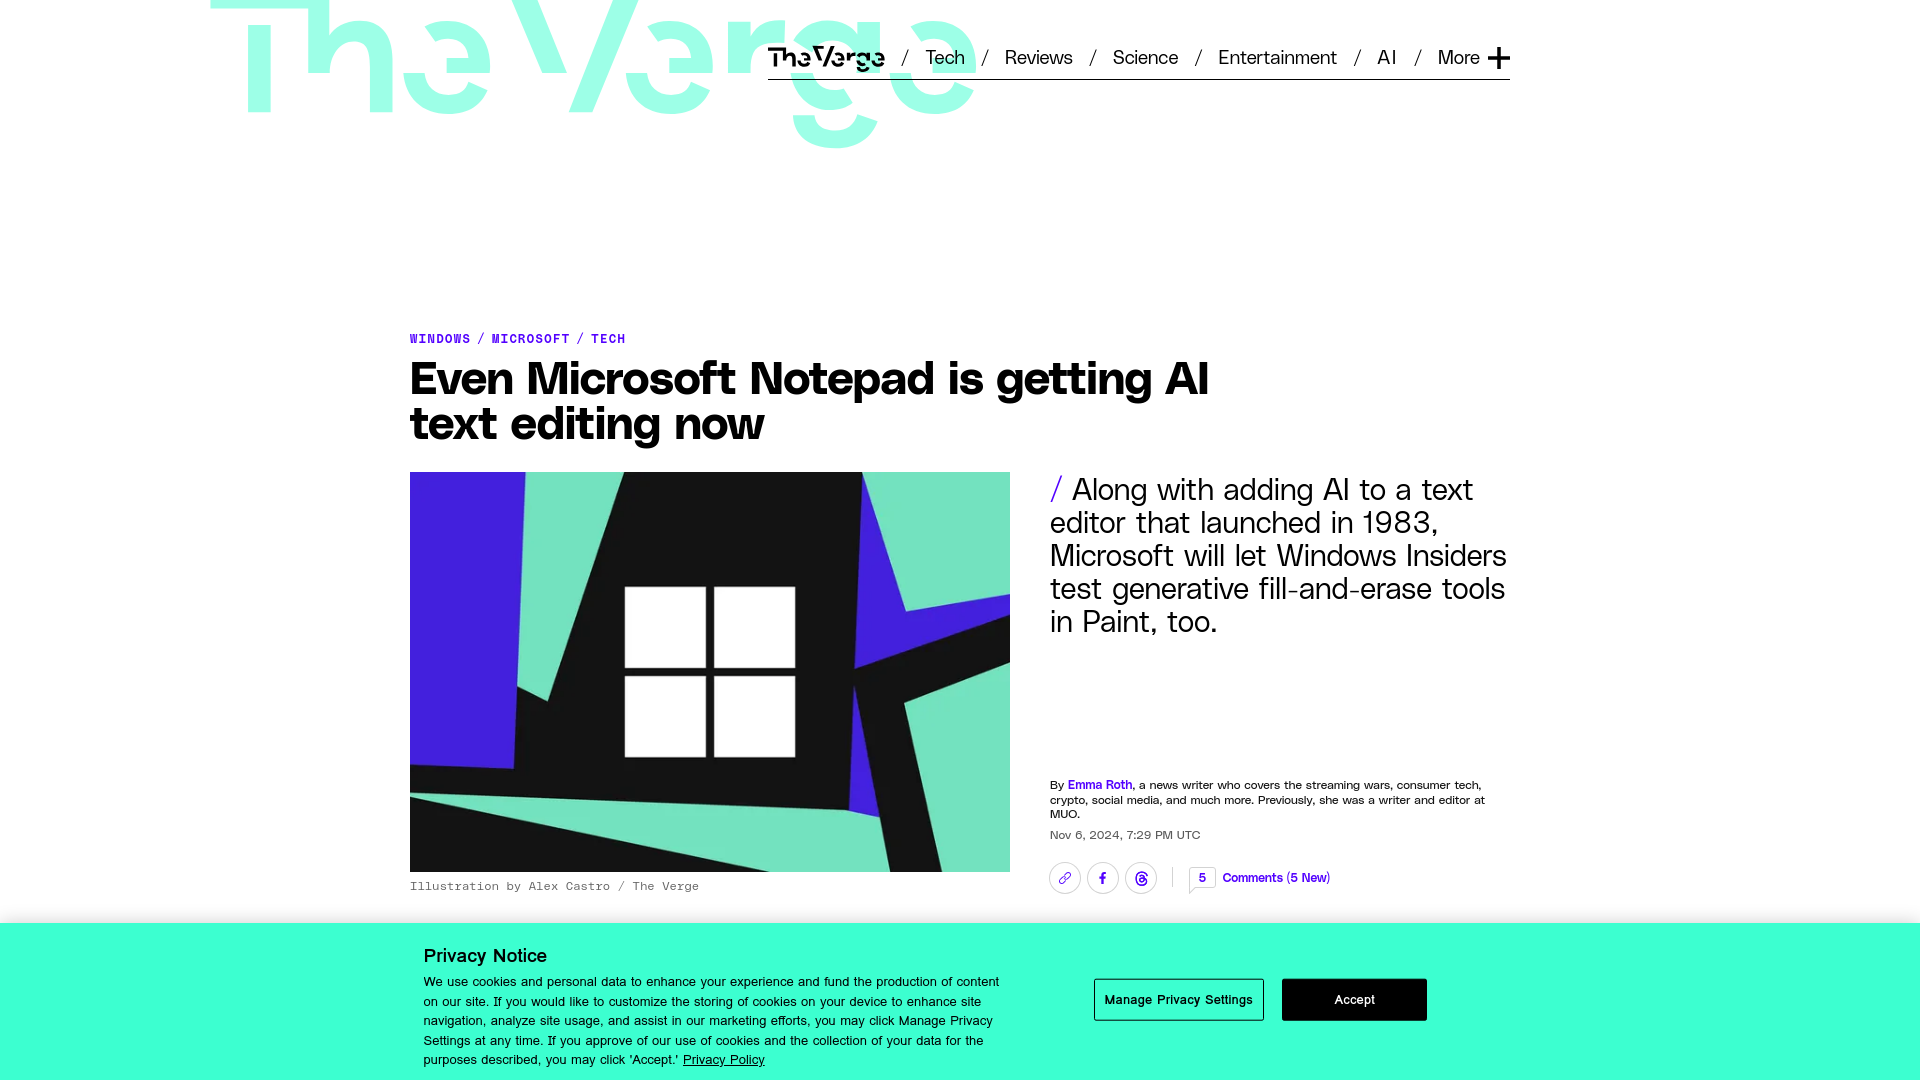Open the More menu plus icon
The width and height of the screenshot is (1920, 1080).
[x=1498, y=57]
